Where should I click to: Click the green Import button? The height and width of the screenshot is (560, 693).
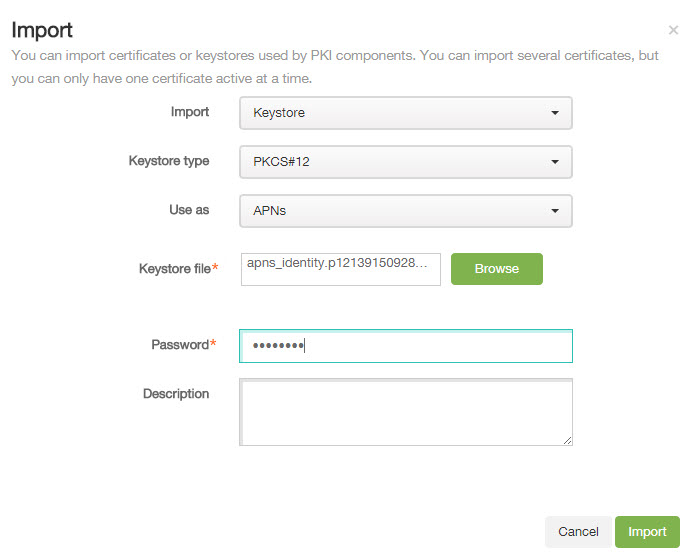647,532
